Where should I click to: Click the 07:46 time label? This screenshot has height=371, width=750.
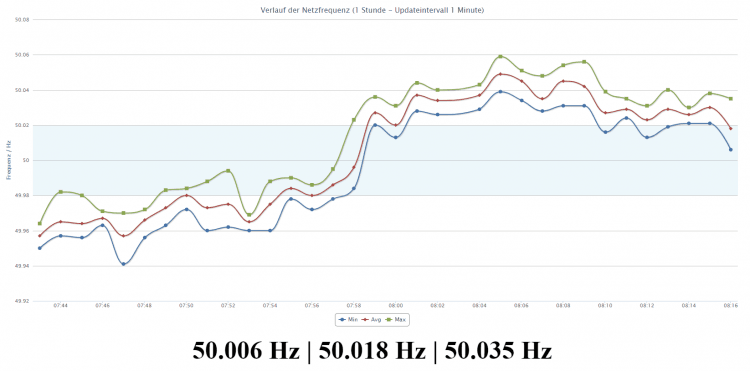pos(102,305)
